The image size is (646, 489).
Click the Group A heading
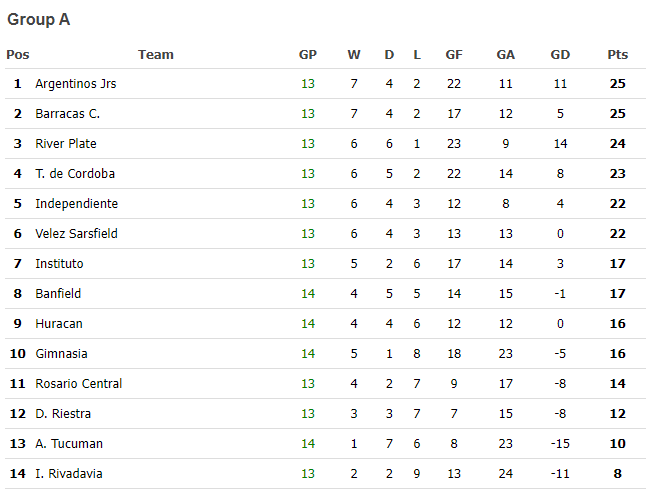(x=39, y=19)
